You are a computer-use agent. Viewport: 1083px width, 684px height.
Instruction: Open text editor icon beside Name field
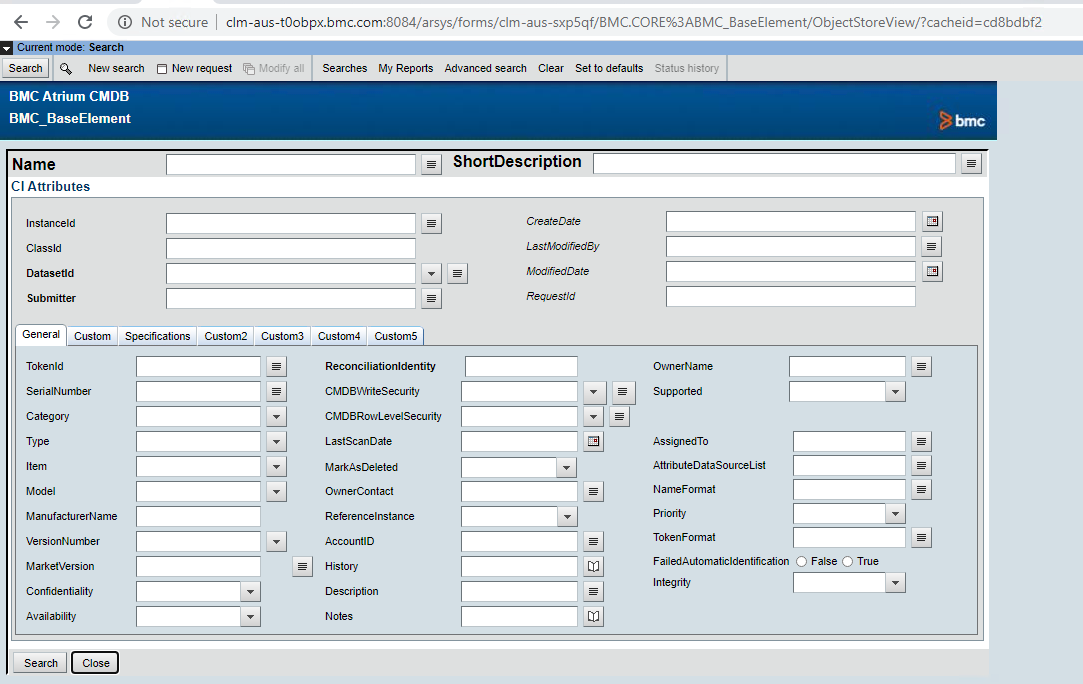click(x=431, y=164)
